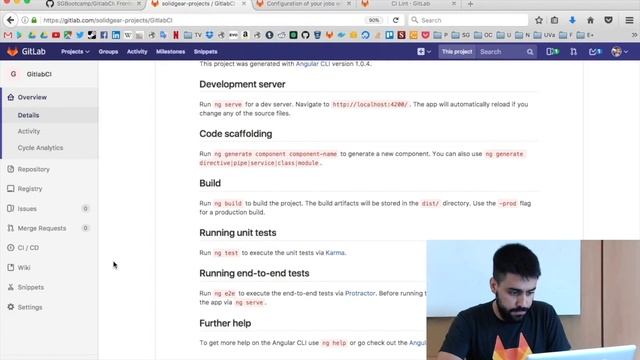This screenshot has width=640, height=360.
Task: Open the Facebook bookmark
Action: [x=104, y=35]
